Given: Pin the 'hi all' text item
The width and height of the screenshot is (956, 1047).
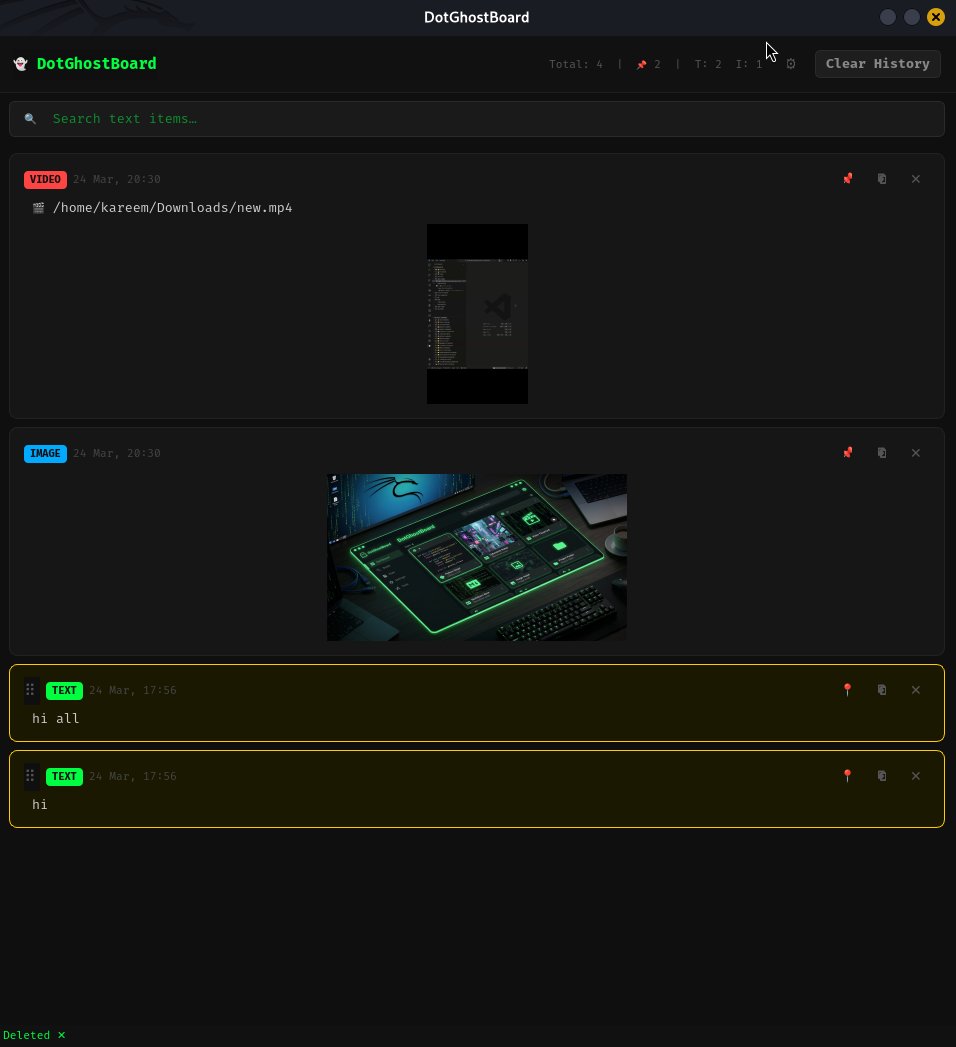Looking at the screenshot, I should pos(847,690).
